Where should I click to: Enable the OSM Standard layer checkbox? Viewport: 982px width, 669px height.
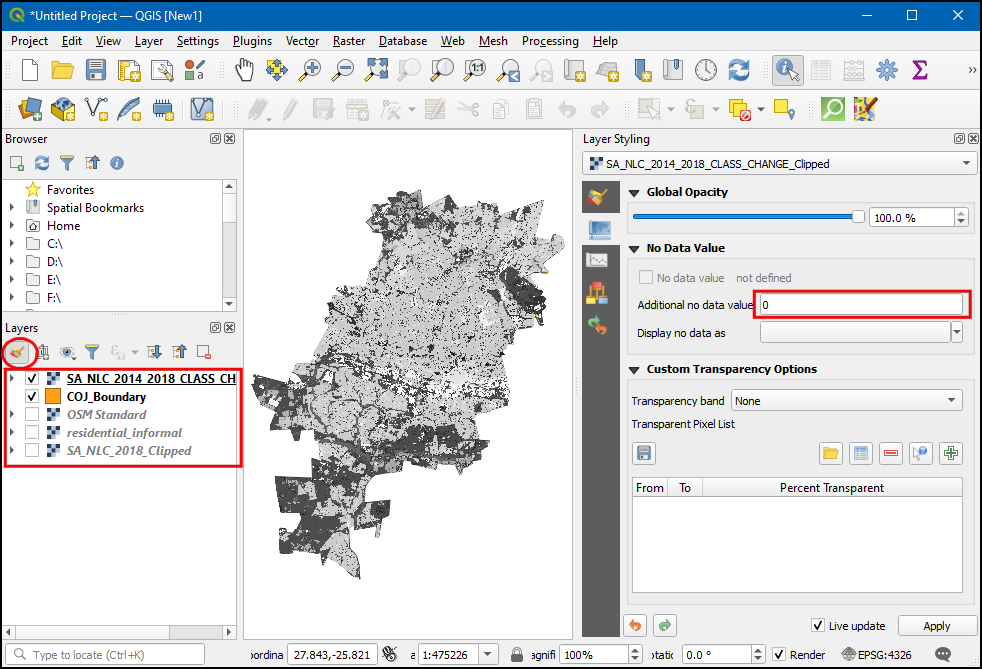32,415
